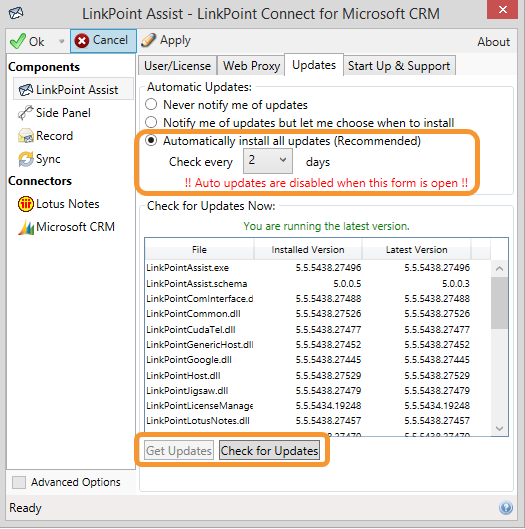Image resolution: width=525 pixels, height=529 pixels.
Task: Open the Start Up & Support tab
Action: (399, 65)
